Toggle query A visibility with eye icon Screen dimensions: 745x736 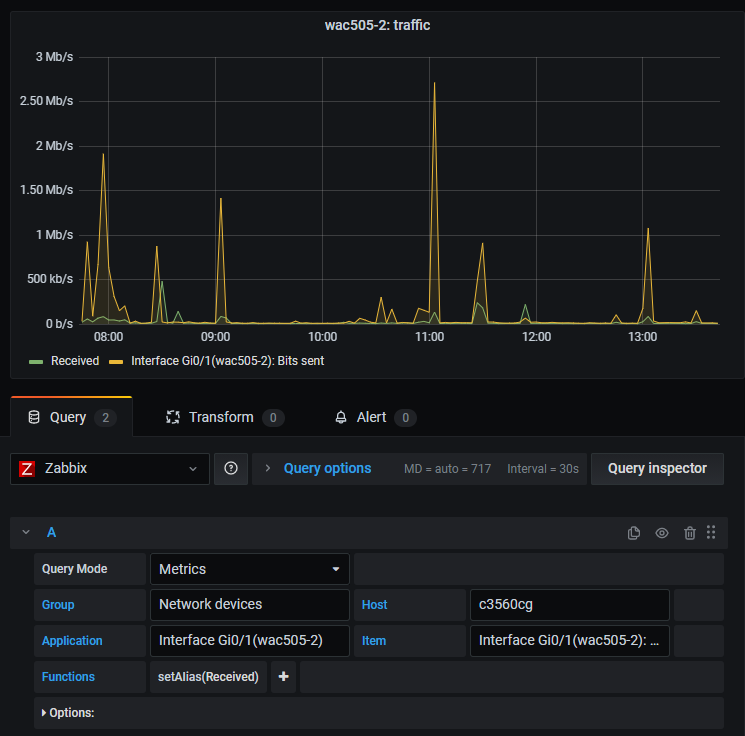coord(662,533)
